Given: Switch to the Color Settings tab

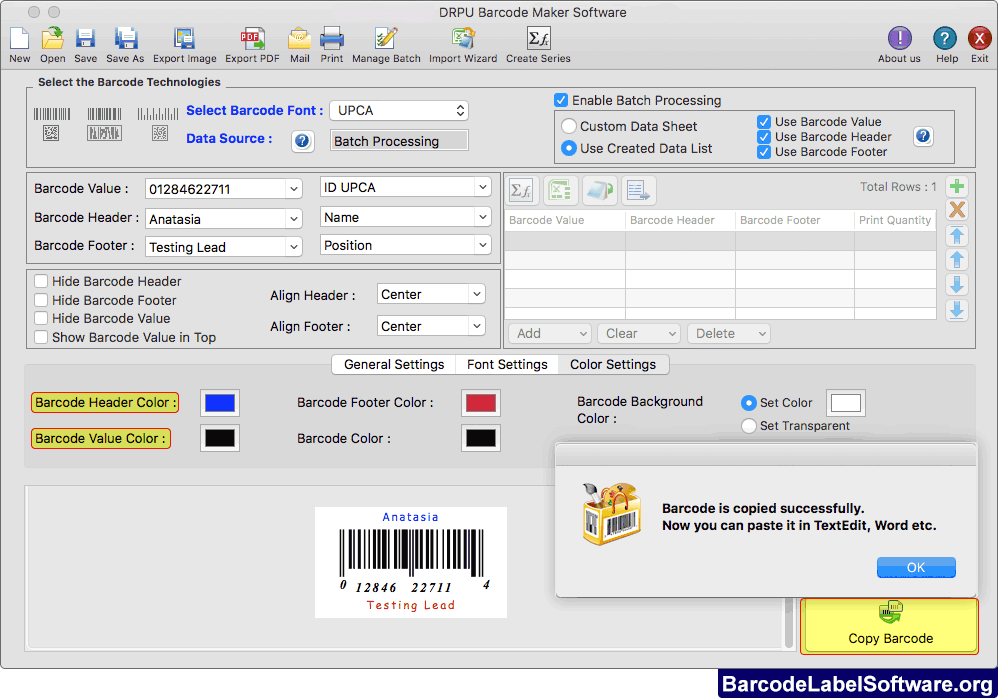Looking at the screenshot, I should click(x=613, y=364).
